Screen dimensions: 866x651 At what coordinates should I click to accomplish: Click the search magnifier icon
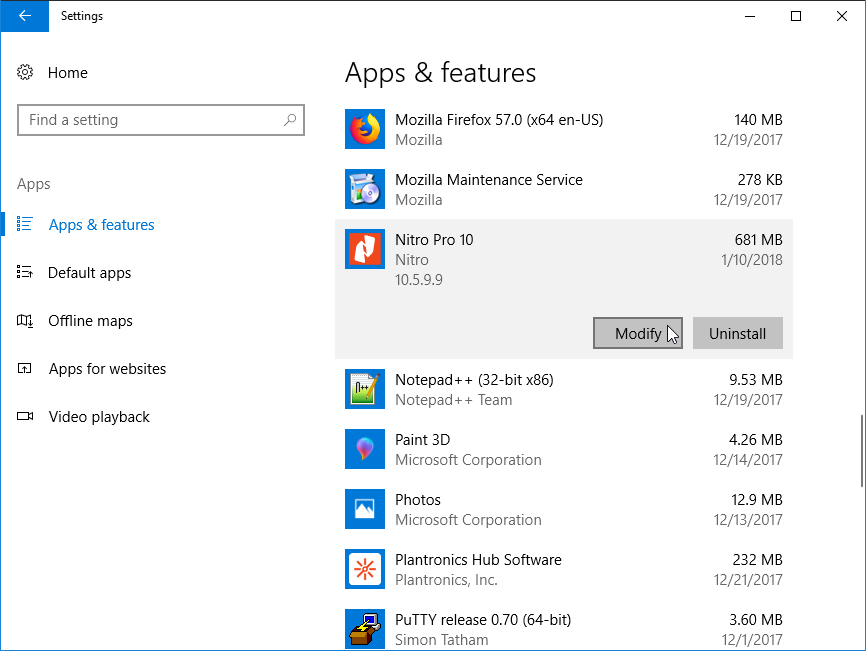point(289,120)
